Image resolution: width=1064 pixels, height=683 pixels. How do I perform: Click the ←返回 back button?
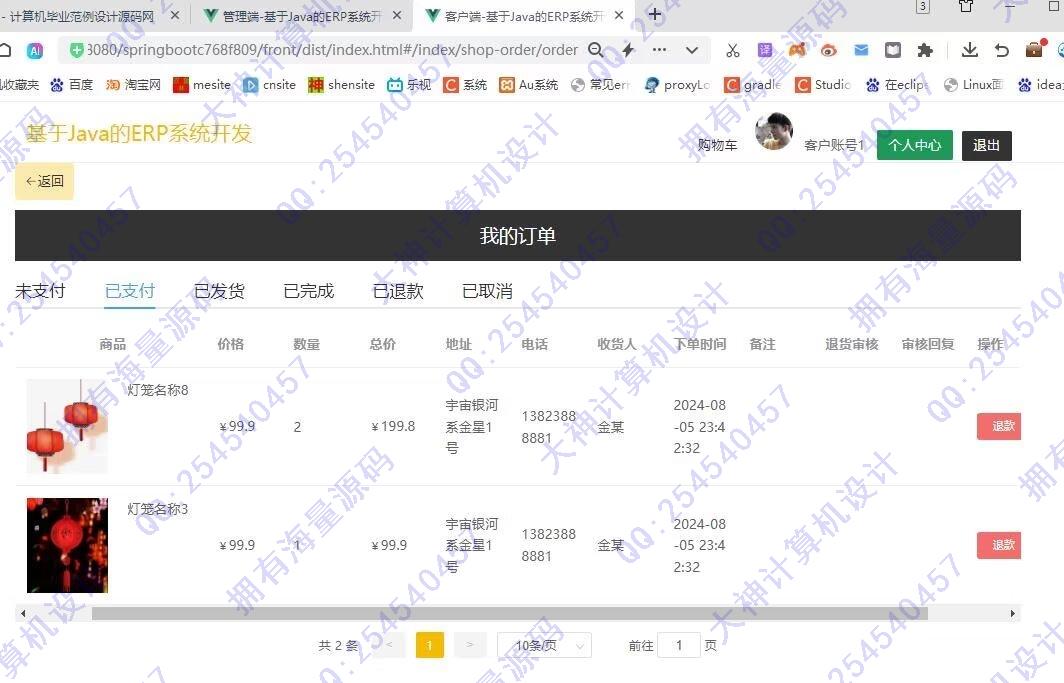point(45,181)
